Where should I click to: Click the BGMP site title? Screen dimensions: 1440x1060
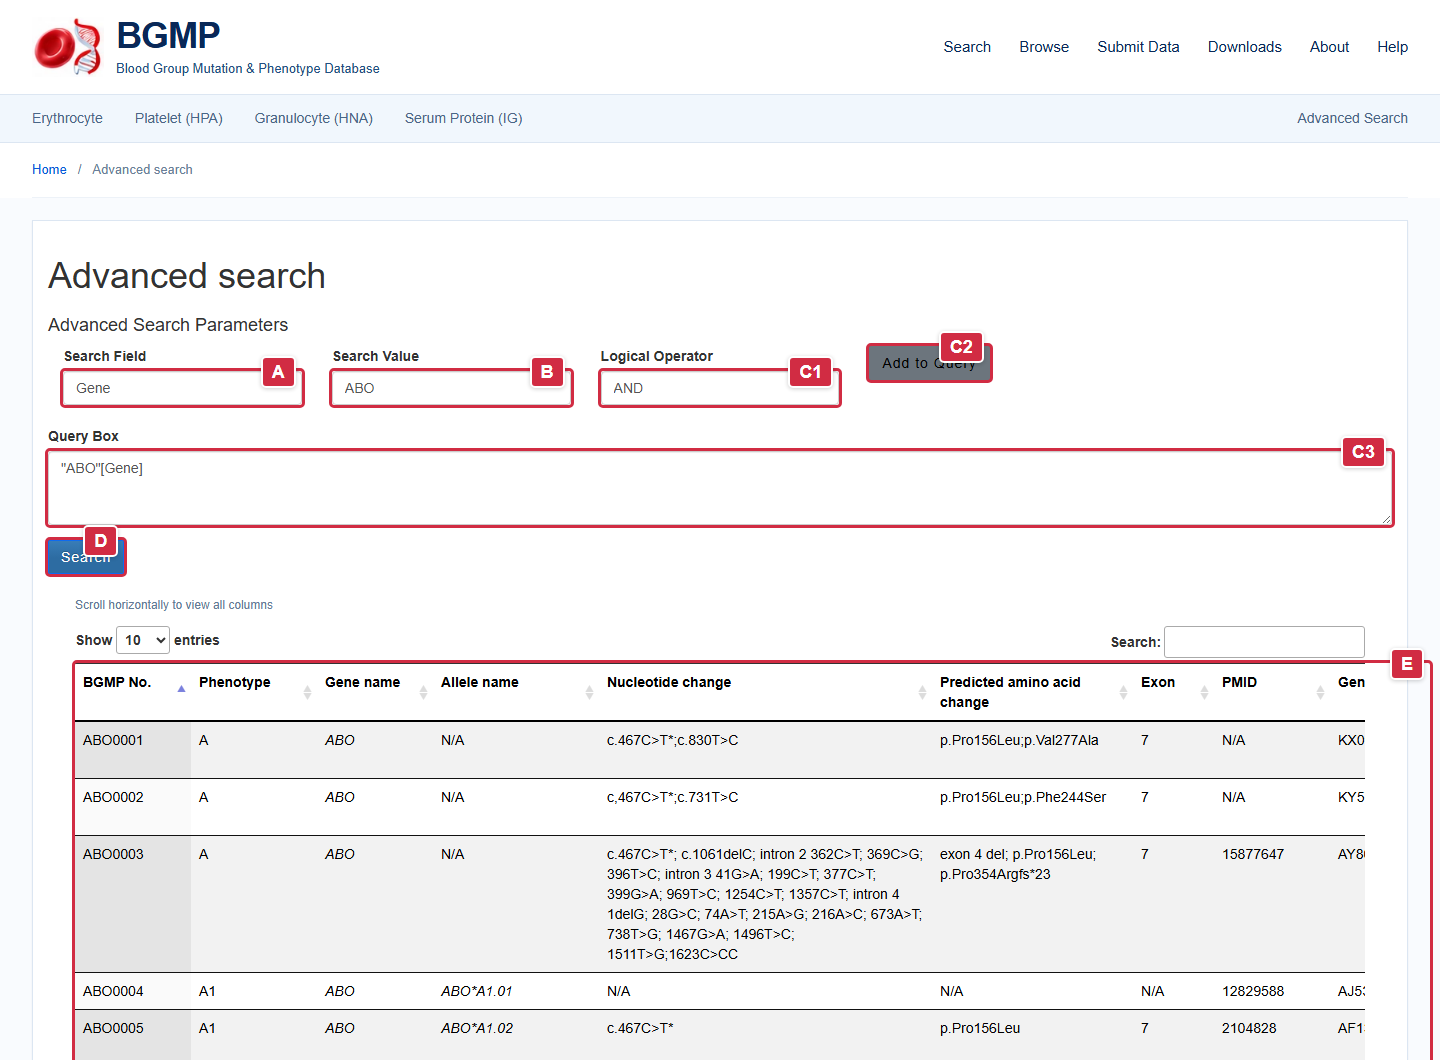[168, 35]
